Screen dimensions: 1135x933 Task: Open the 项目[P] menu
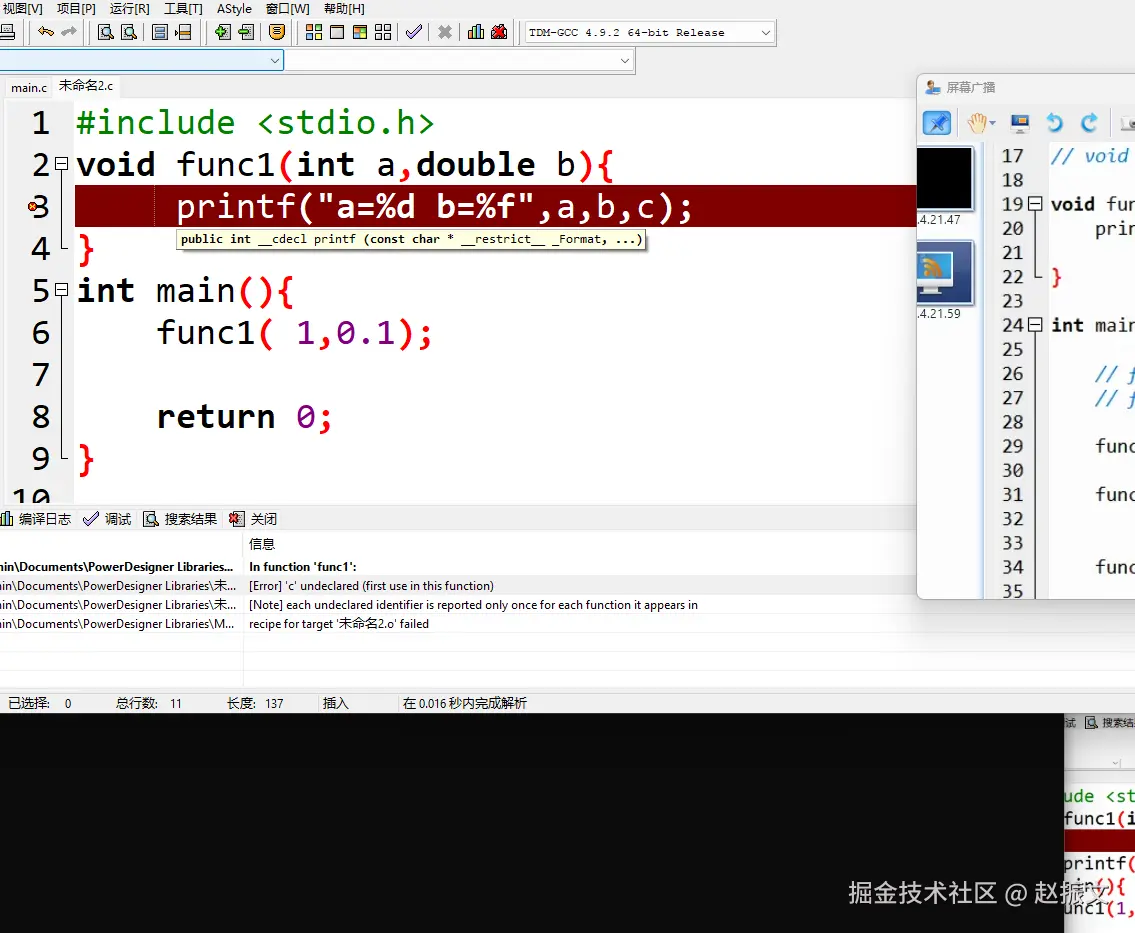click(x=76, y=9)
